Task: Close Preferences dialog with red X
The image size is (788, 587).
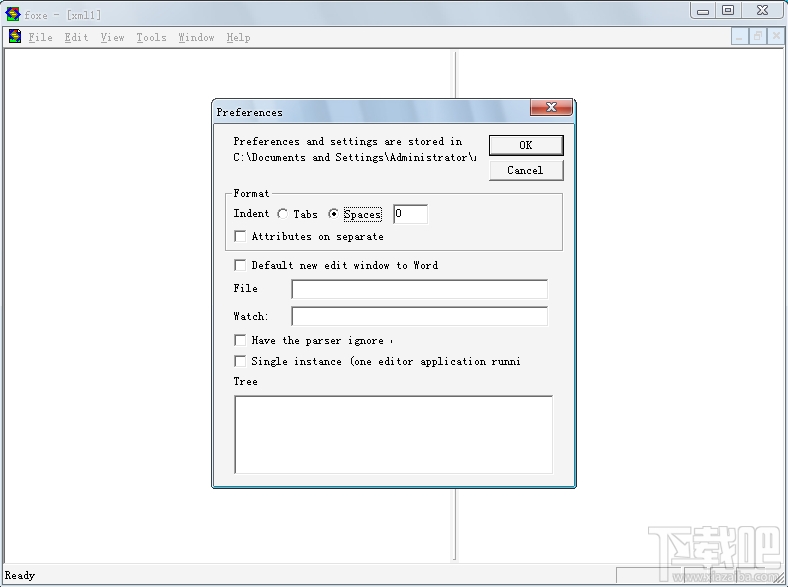Action: point(551,107)
